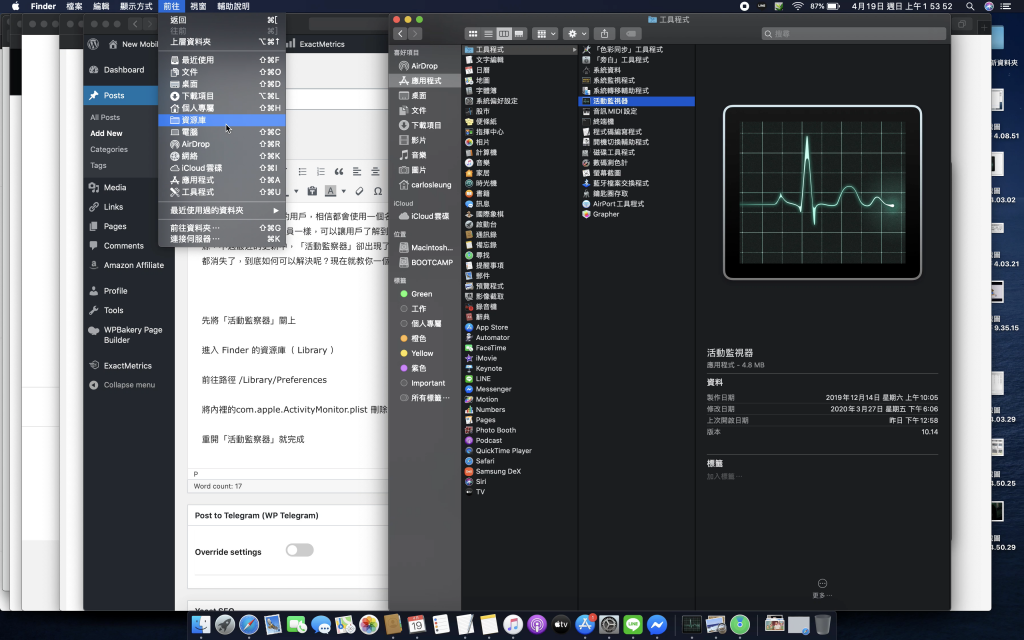This screenshot has height=640, width=1024.
Task: Select AirDrop in Finder sidebar
Action: coord(424,66)
